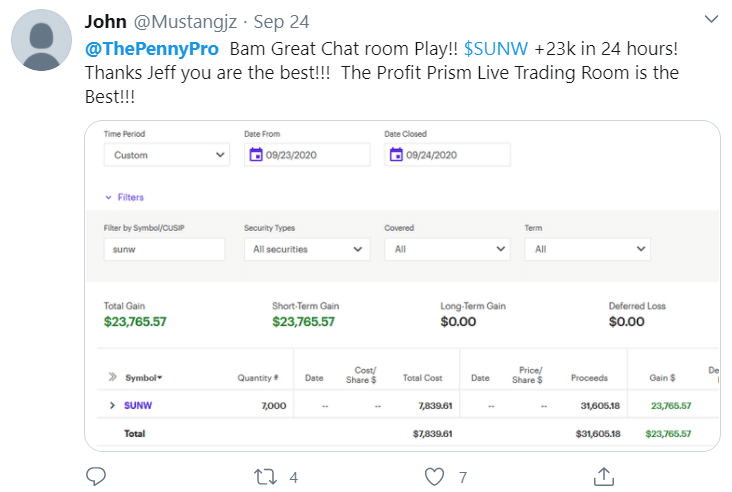Click the reply speech bubble icon
Image resolution: width=732 pixels, height=492 pixels.
(96, 477)
